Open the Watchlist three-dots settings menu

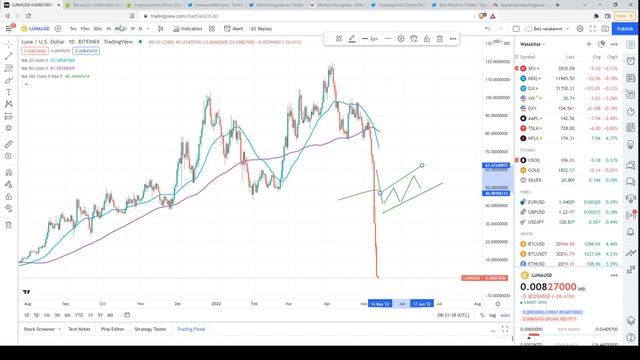pos(614,44)
